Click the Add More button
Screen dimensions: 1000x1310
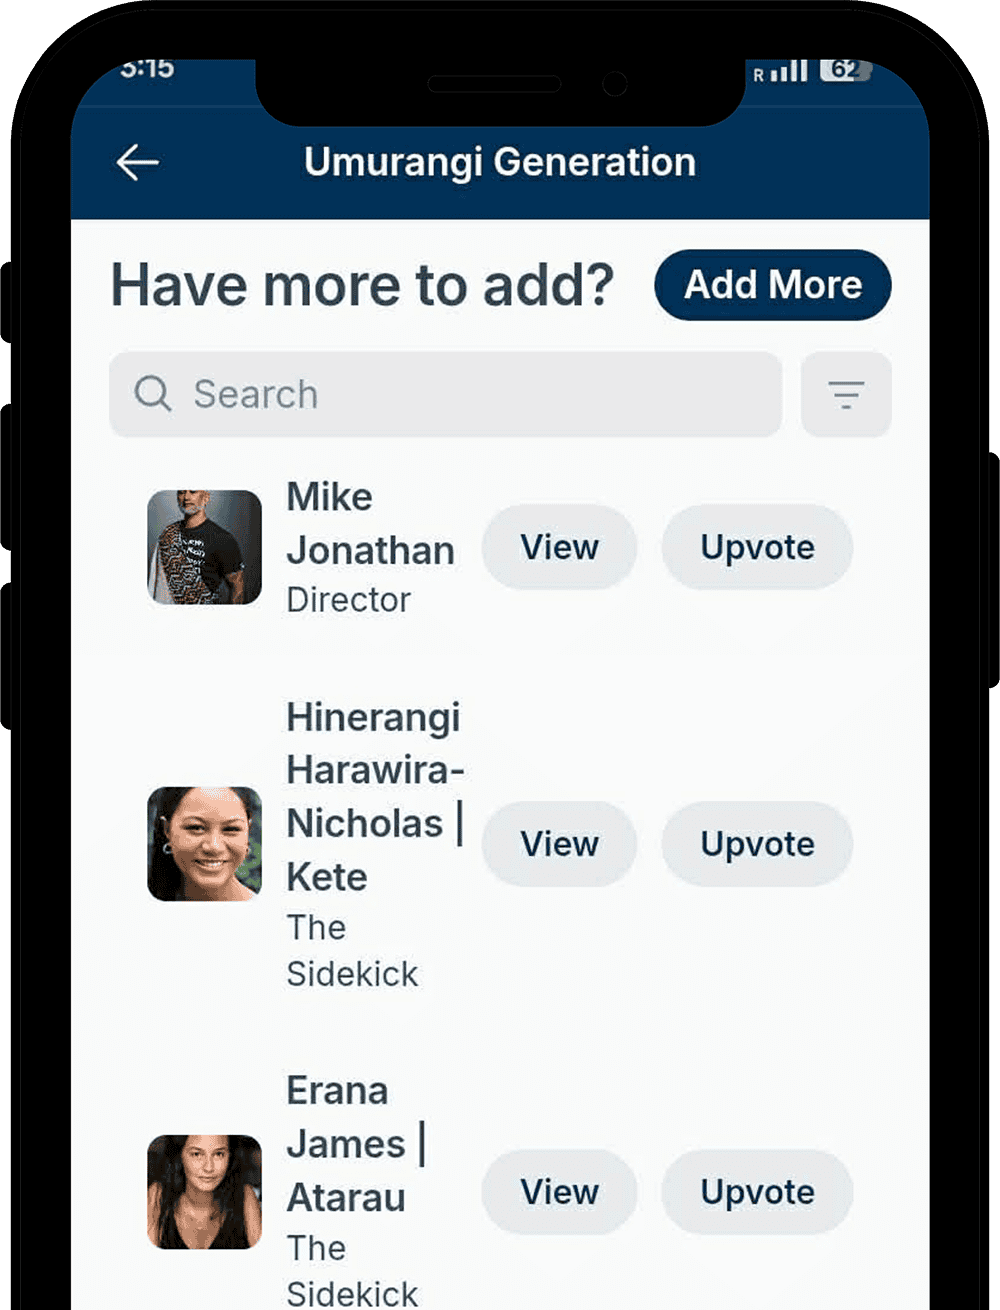click(x=773, y=285)
